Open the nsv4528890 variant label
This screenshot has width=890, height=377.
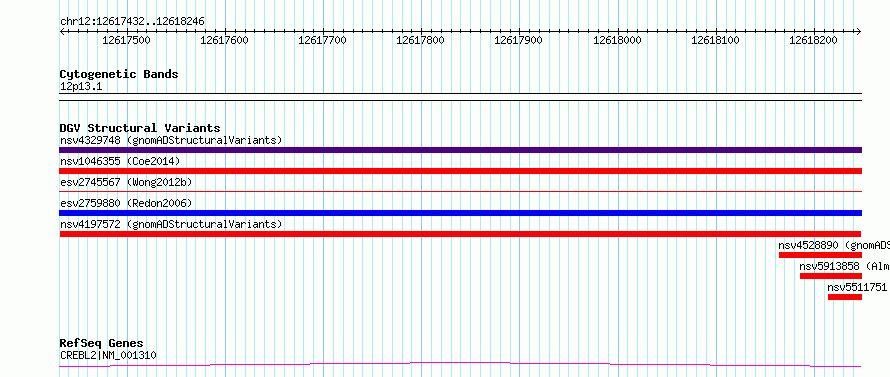click(834, 245)
